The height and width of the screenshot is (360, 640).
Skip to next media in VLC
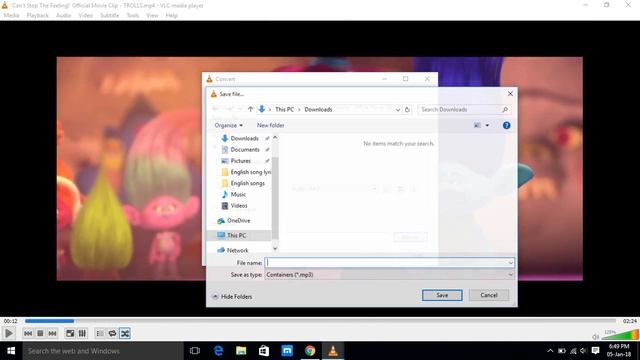pos(52,333)
